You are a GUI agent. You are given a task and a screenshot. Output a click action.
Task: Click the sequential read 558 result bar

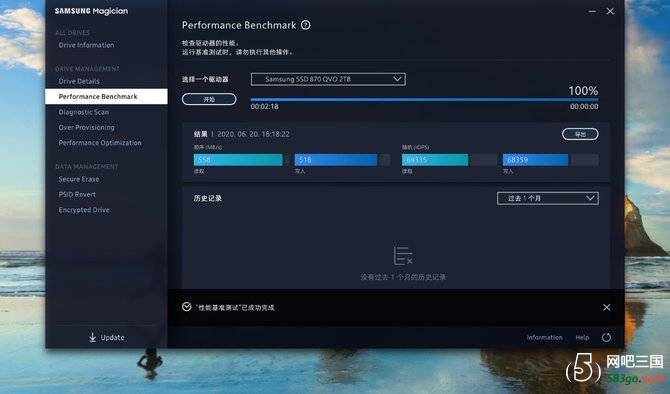coord(238,160)
